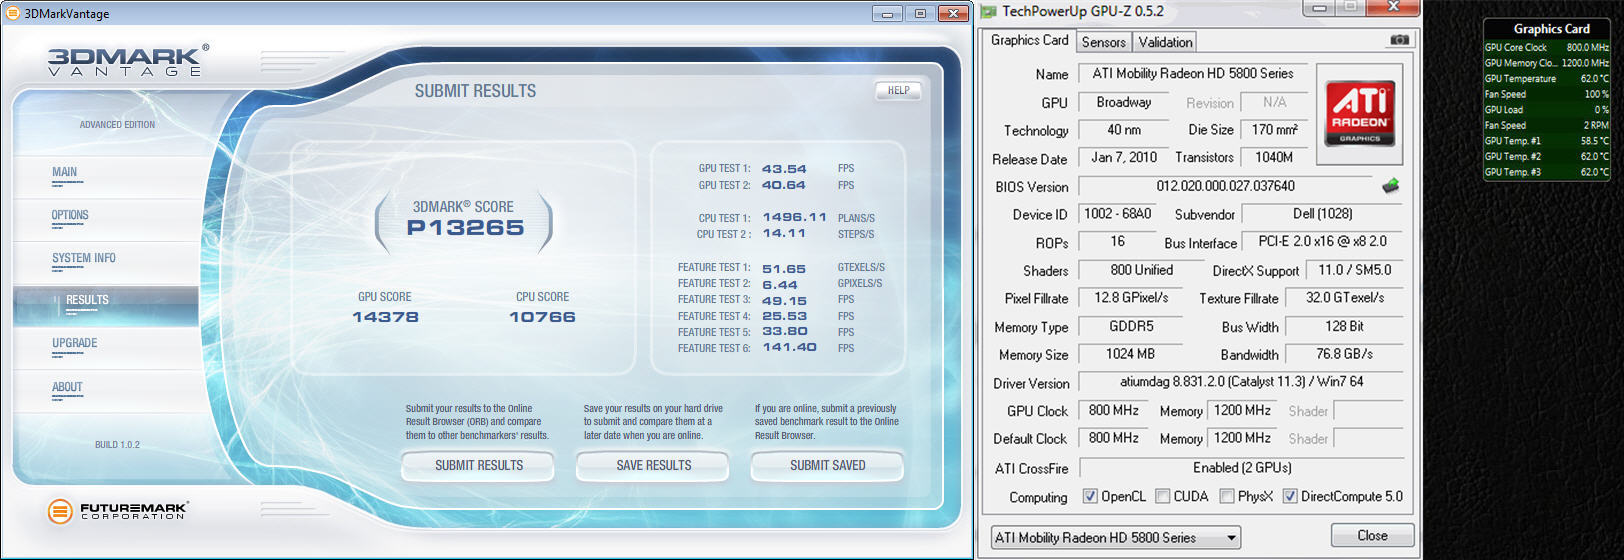Click the Shaders 800 Unified field
1624x560 pixels.
click(x=1141, y=270)
